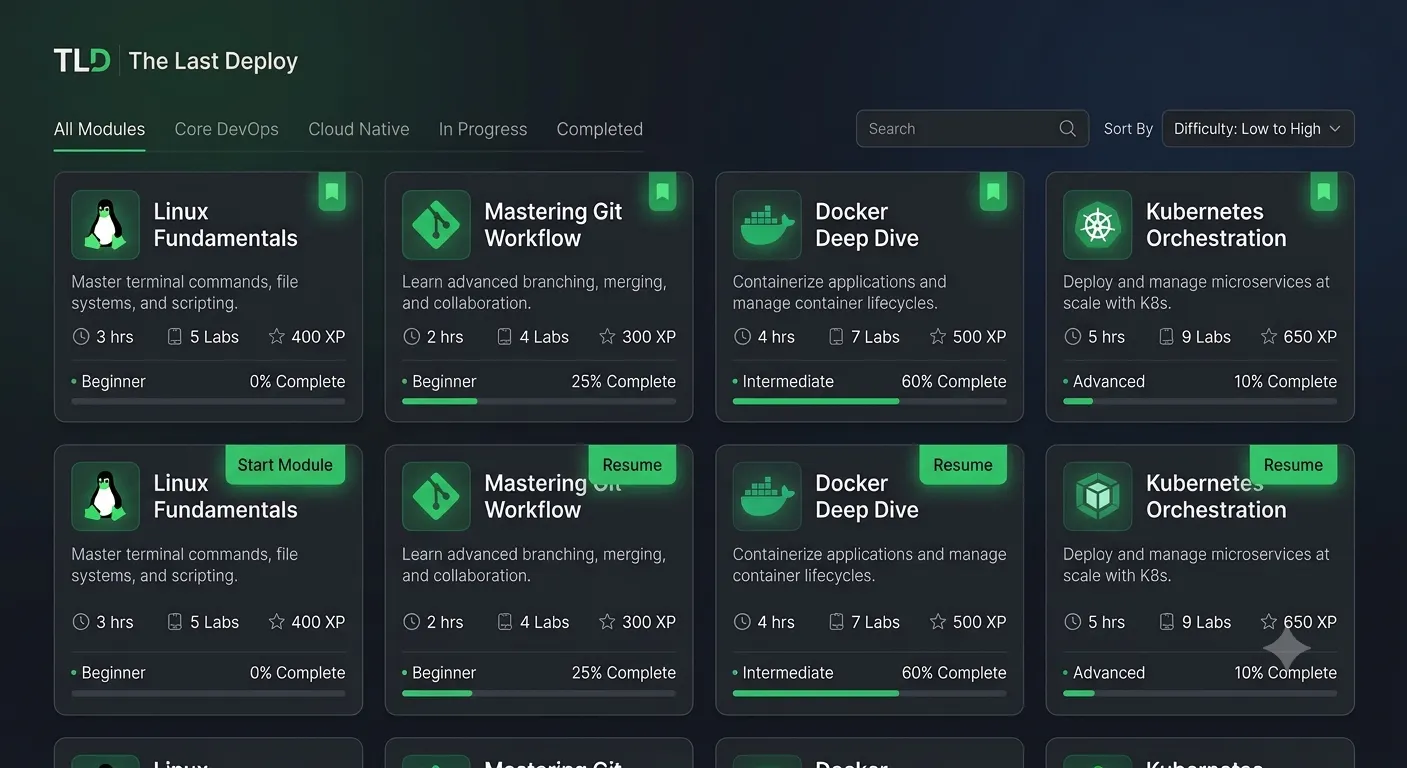1407x768 pixels.
Task: Click the star icon beside 650 XP on the bookmarked Kubernetes card
Action: tap(1269, 337)
